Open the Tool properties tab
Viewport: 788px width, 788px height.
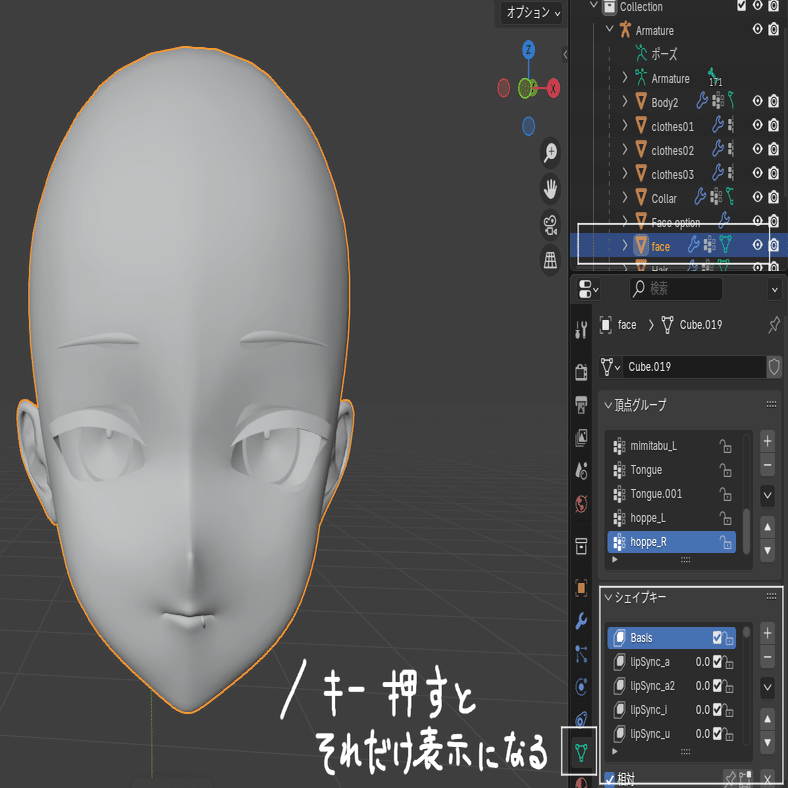point(581,330)
